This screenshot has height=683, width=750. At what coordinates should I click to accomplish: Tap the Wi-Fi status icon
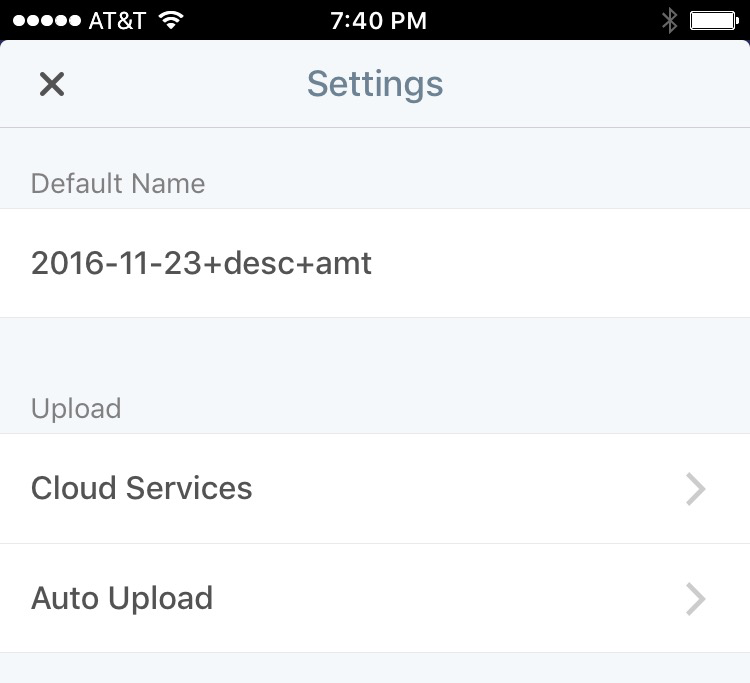coord(172,20)
